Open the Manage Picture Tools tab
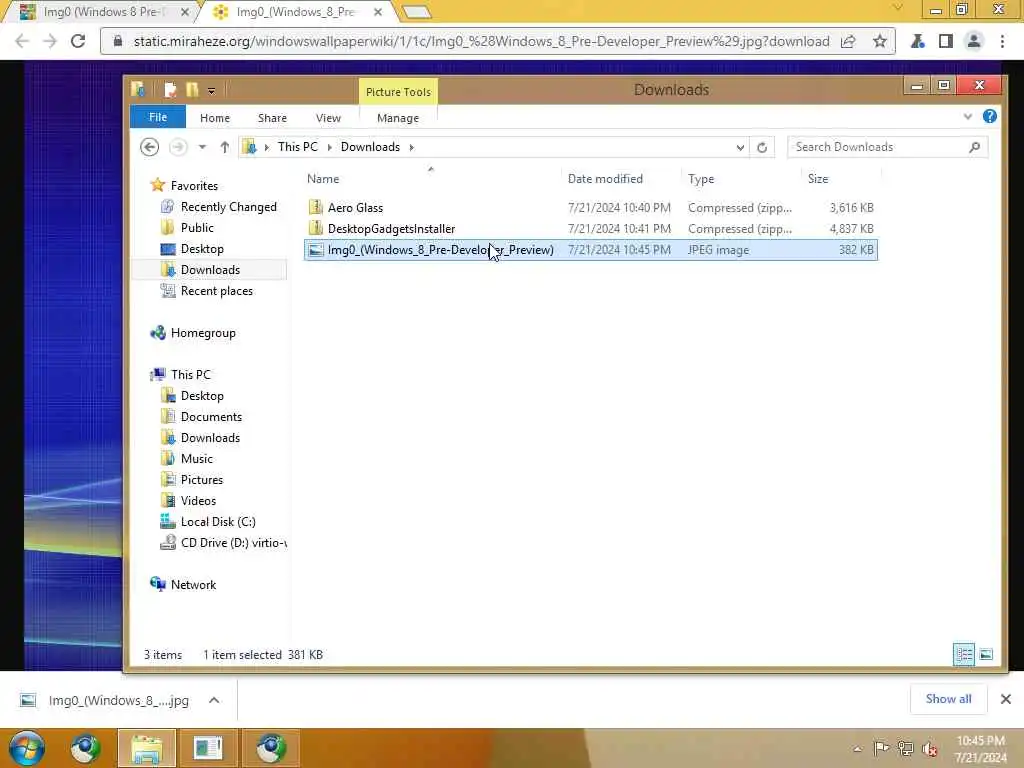The image size is (1024, 768). tap(398, 118)
